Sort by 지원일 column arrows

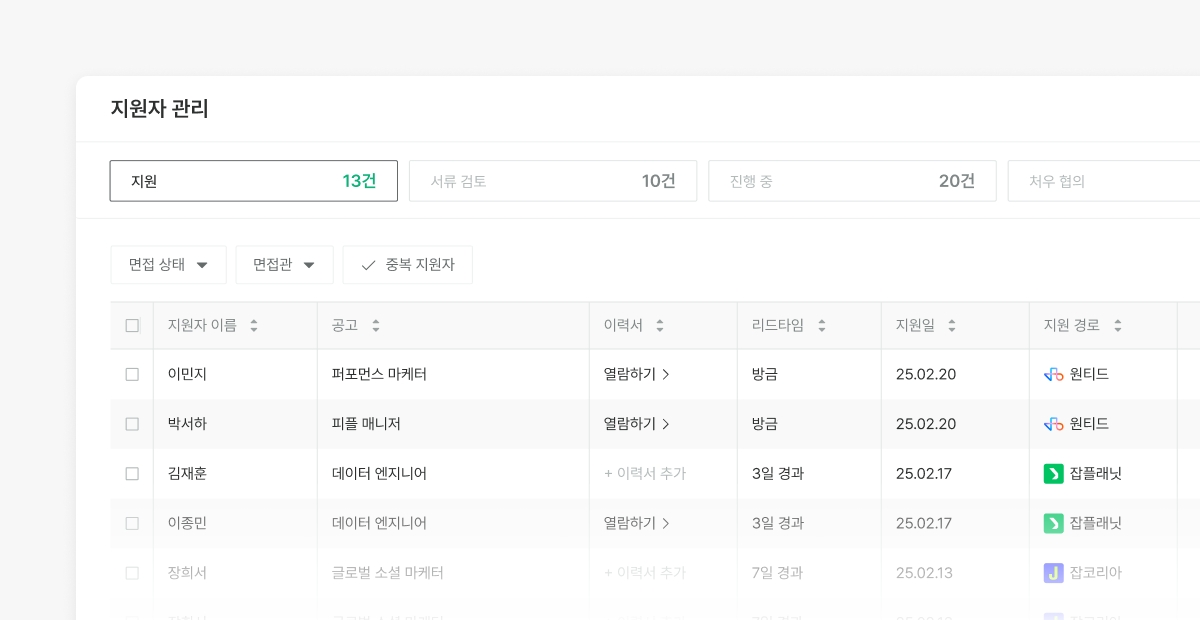952,326
